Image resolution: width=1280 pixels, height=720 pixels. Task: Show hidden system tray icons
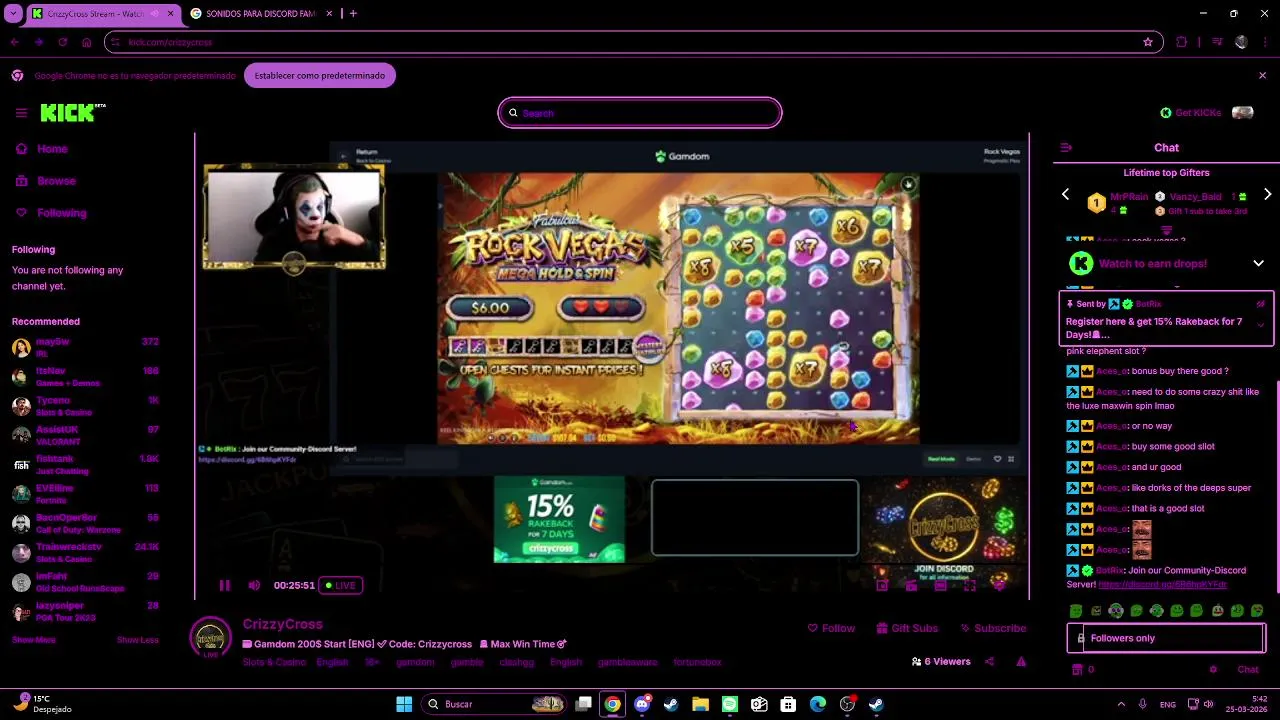coord(1121,704)
